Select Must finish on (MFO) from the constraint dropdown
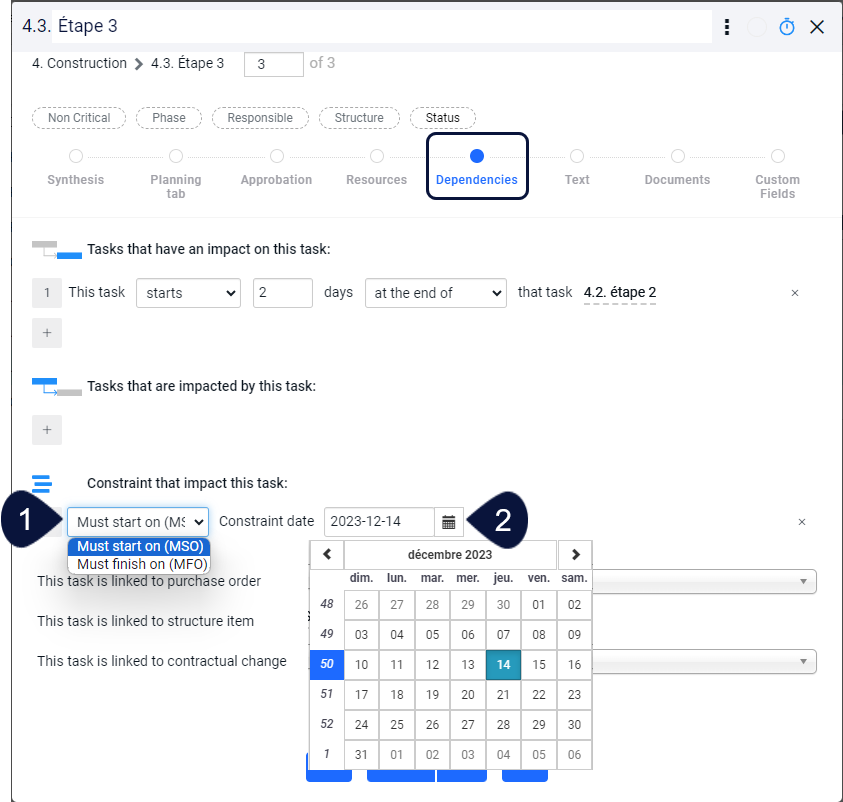This screenshot has width=843, height=802. (x=138, y=564)
